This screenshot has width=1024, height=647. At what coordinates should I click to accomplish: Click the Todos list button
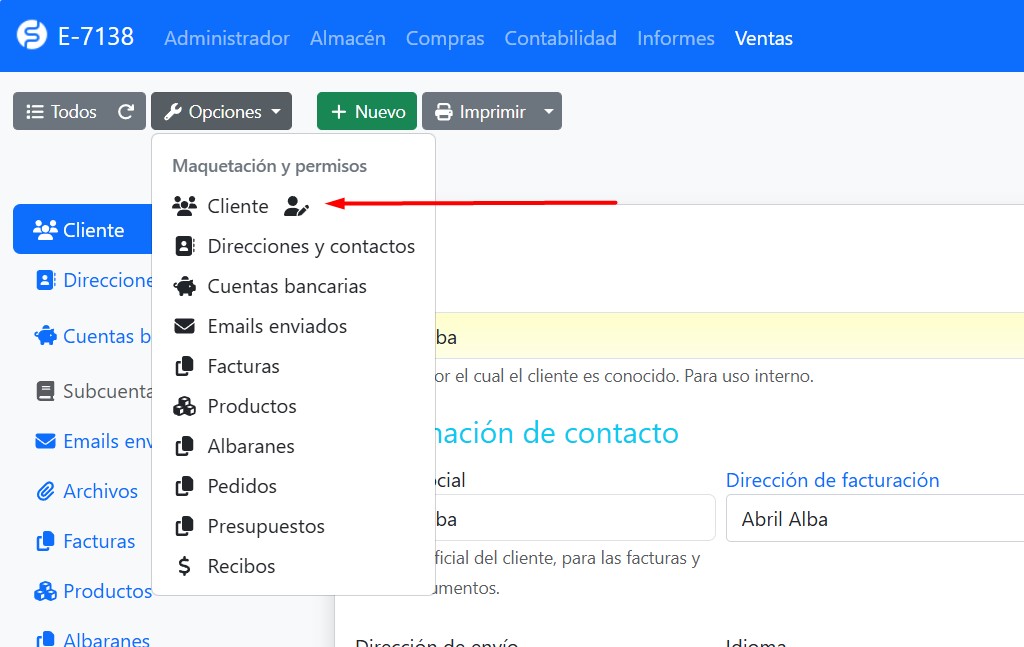click(62, 112)
